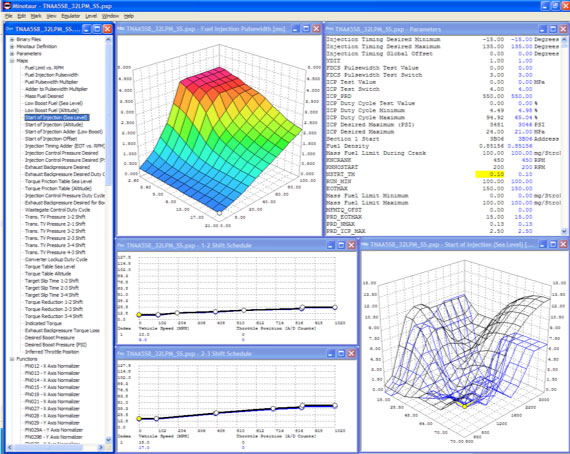Select Wastegate Control Duty Cycle map
Screen dimensions: 570x454
(57, 210)
